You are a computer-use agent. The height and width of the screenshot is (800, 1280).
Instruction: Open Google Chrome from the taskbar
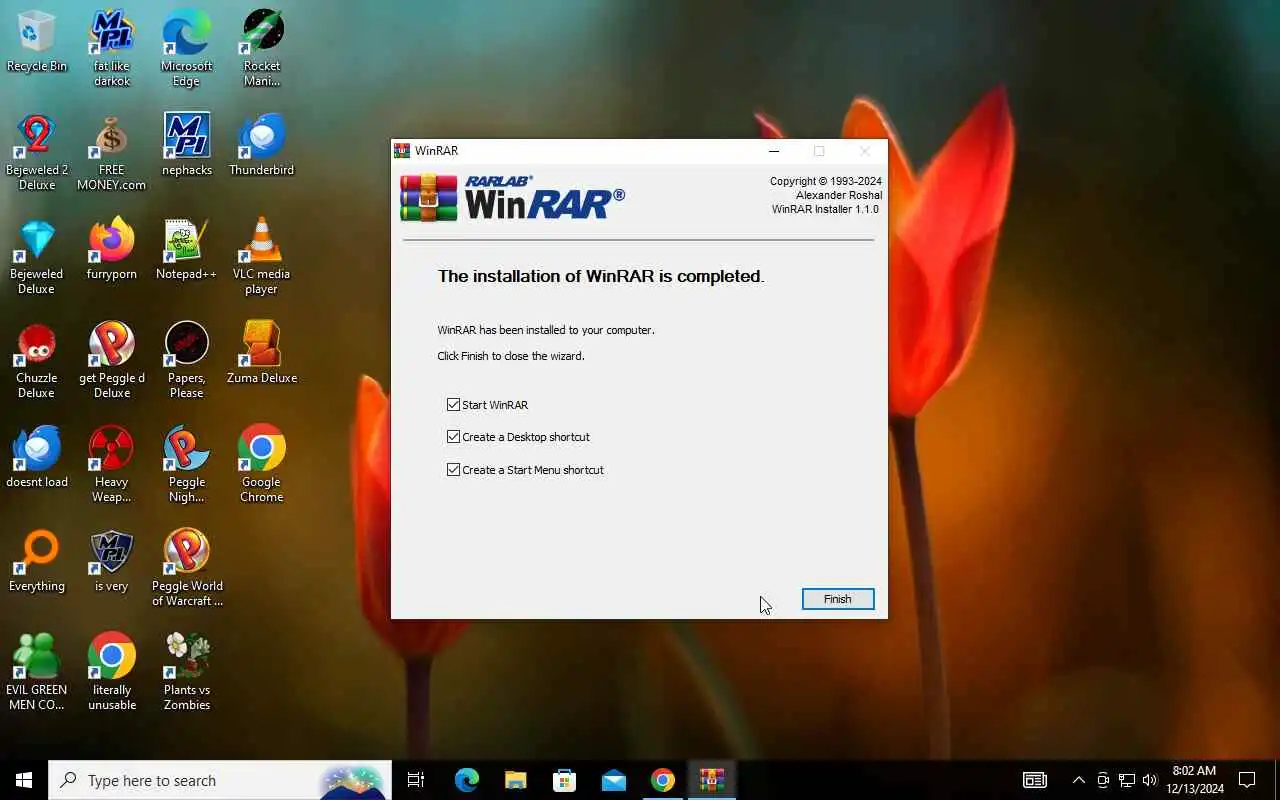pyautogui.click(x=662, y=780)
